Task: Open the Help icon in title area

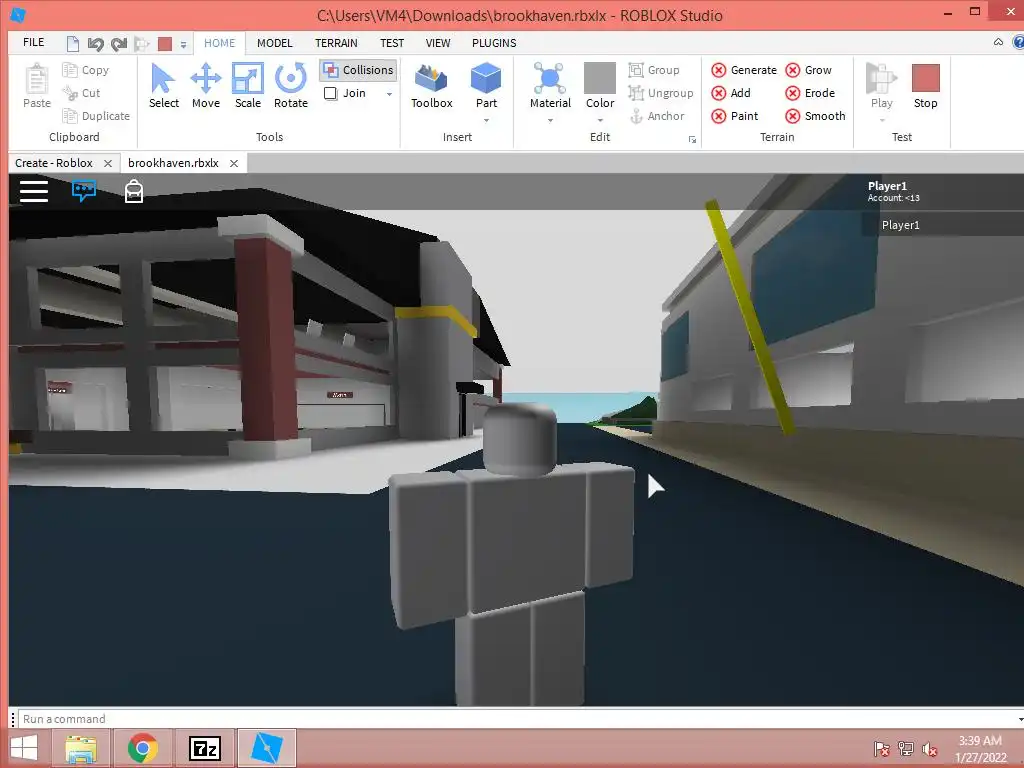Action: [1018, 42]
